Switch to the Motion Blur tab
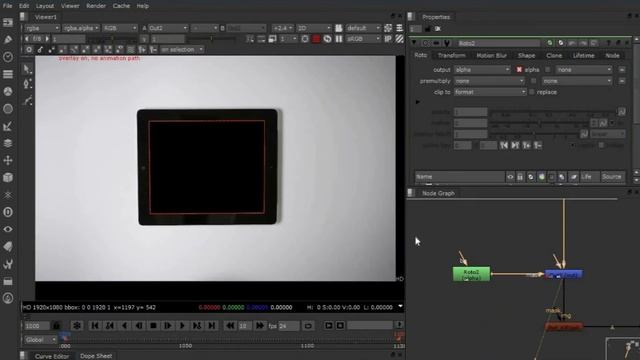This screenshot has height=360, width=640. click(x=491, y=56)
